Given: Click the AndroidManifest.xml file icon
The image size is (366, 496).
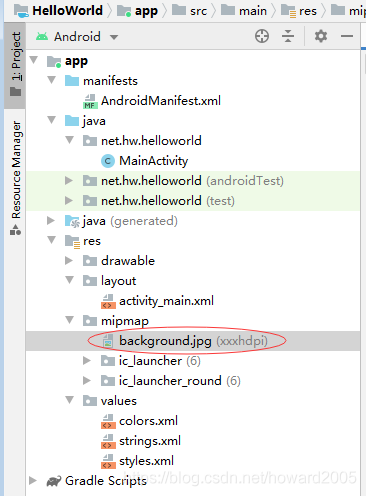Looking at the screenshot, I should 90,101.
